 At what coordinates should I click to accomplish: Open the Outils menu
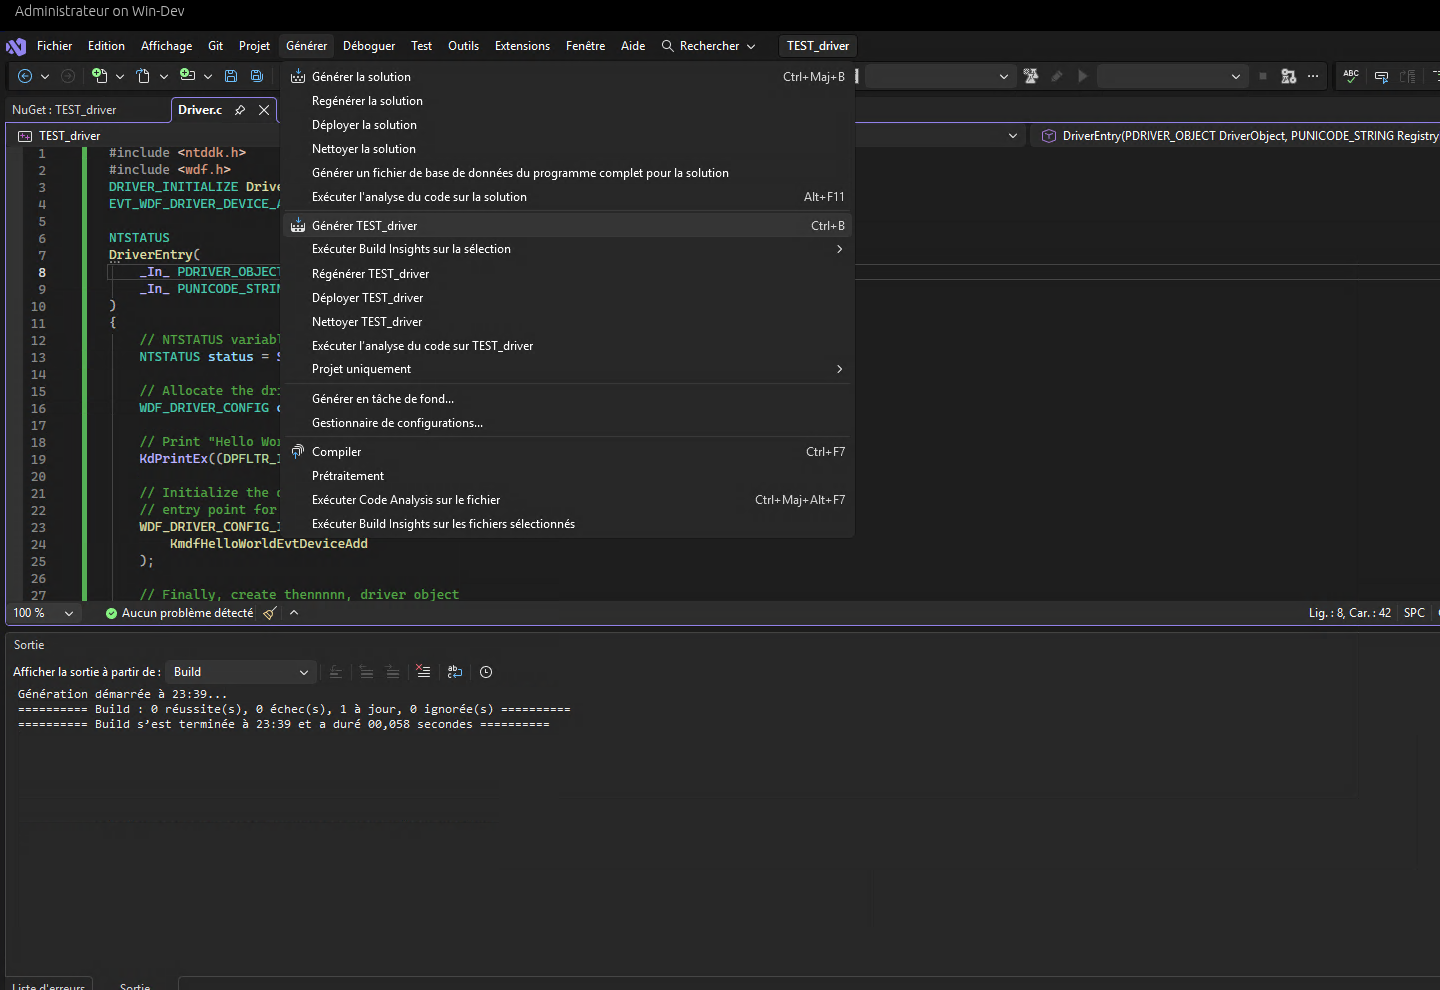pyautogui.click(x=463, y=46)
